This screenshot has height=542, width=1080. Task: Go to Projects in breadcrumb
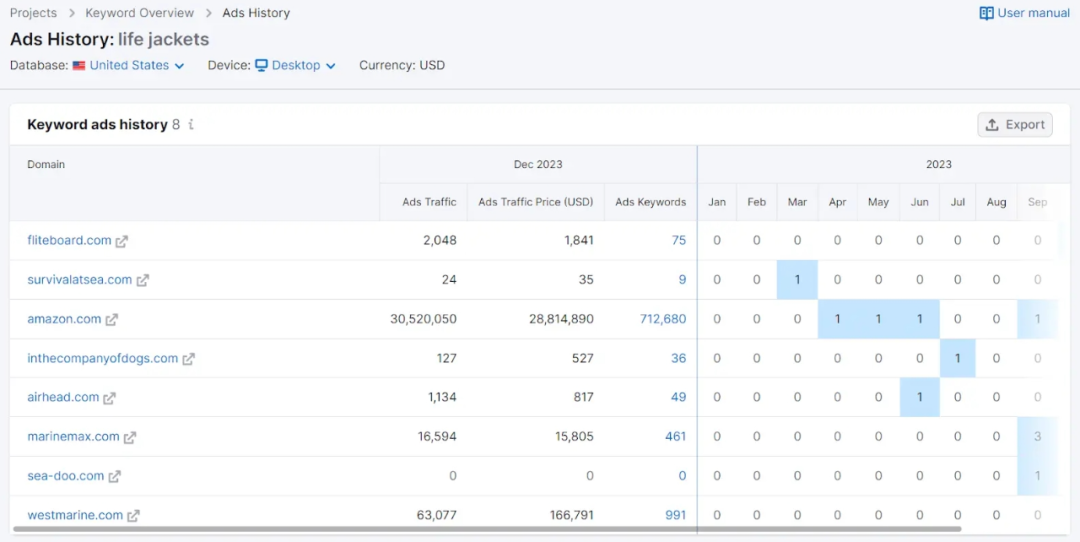(33, 13)
